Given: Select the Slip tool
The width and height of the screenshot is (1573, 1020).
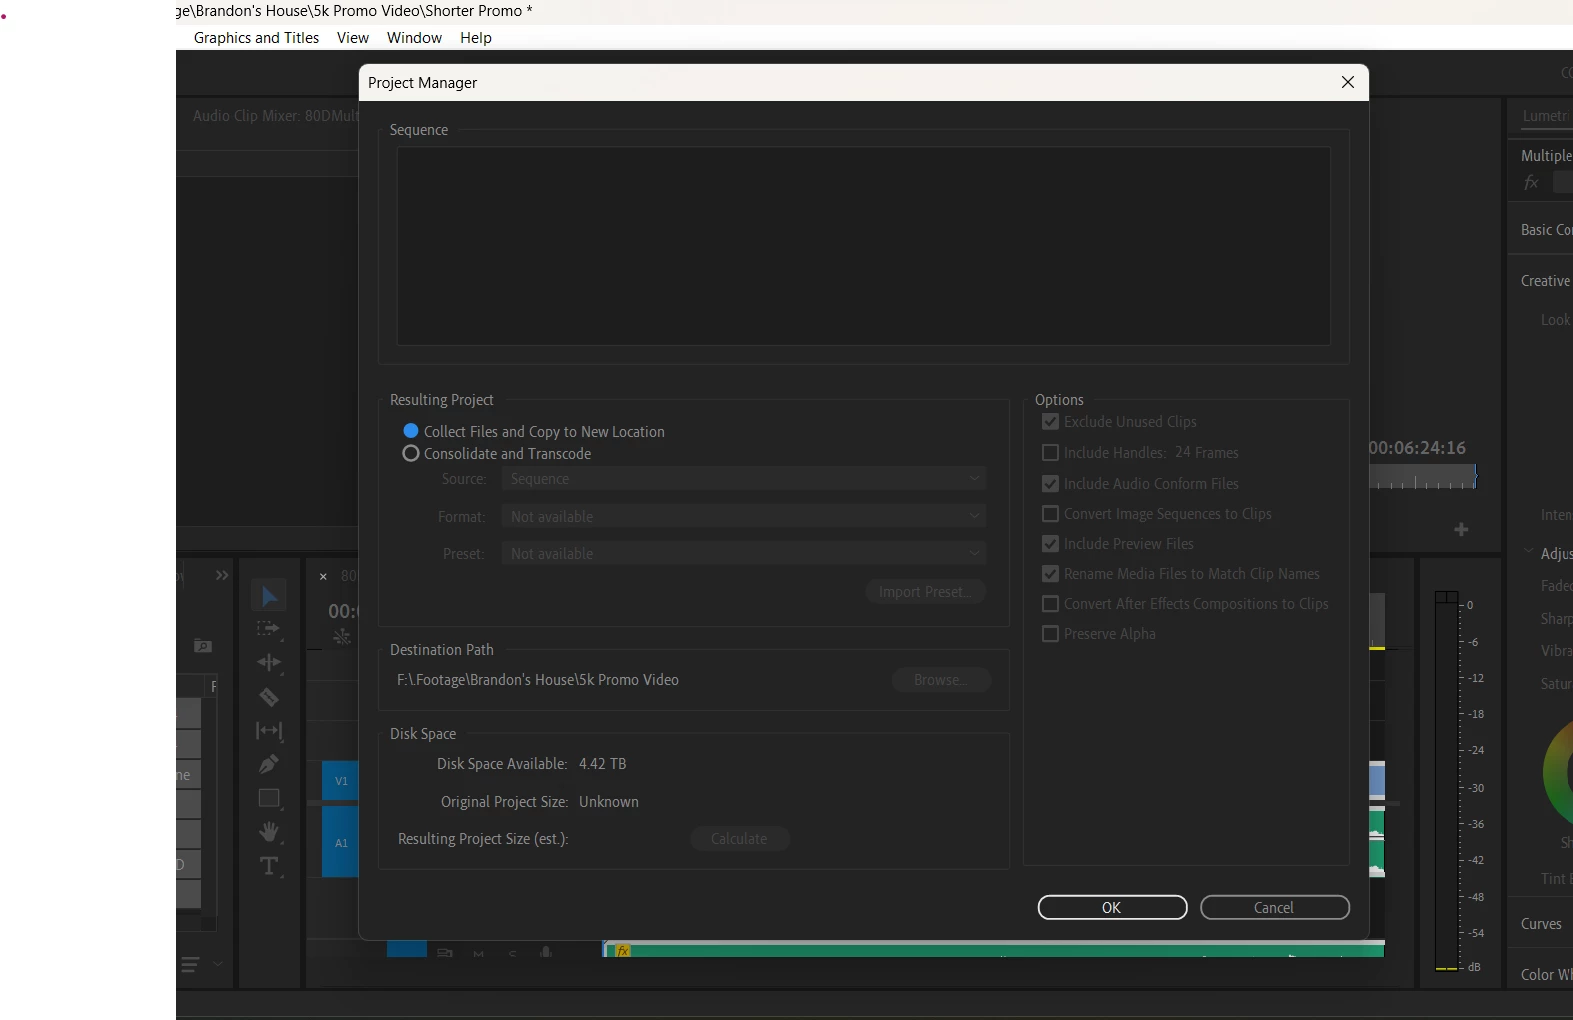Looking at the screenshot, I should tap(268, 731).
